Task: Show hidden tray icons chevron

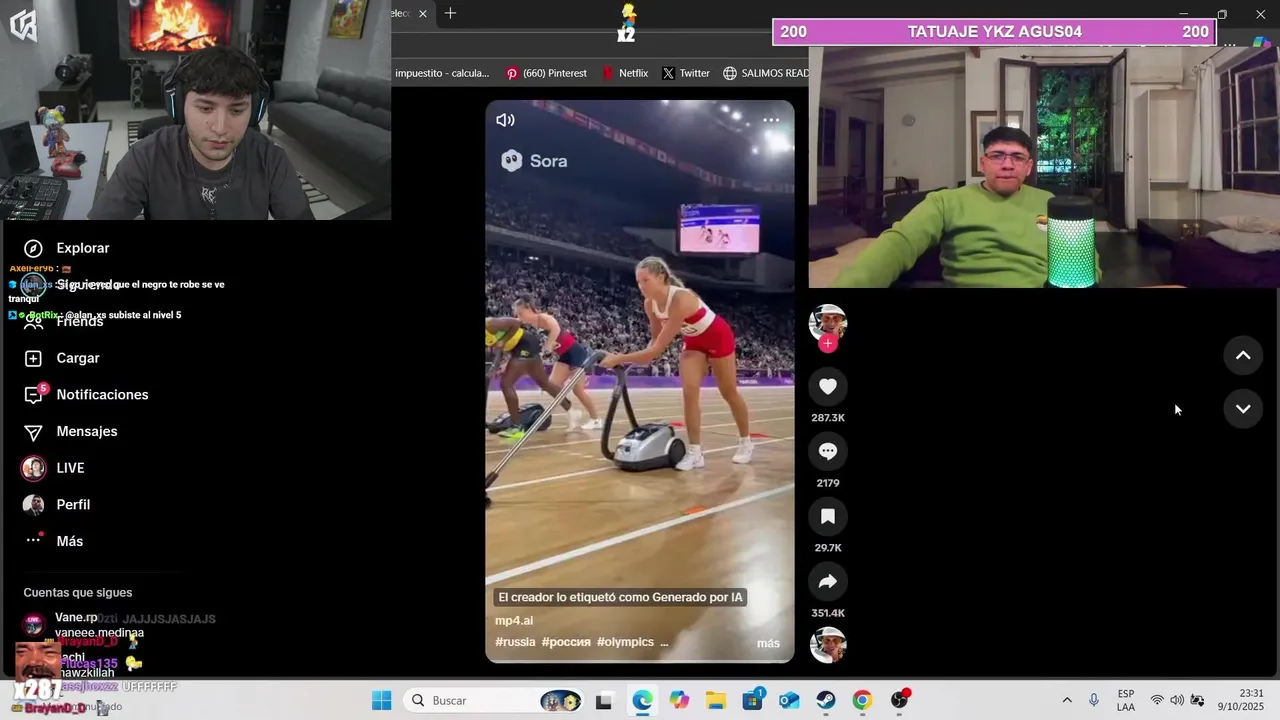Action: tap(1067, 700)
